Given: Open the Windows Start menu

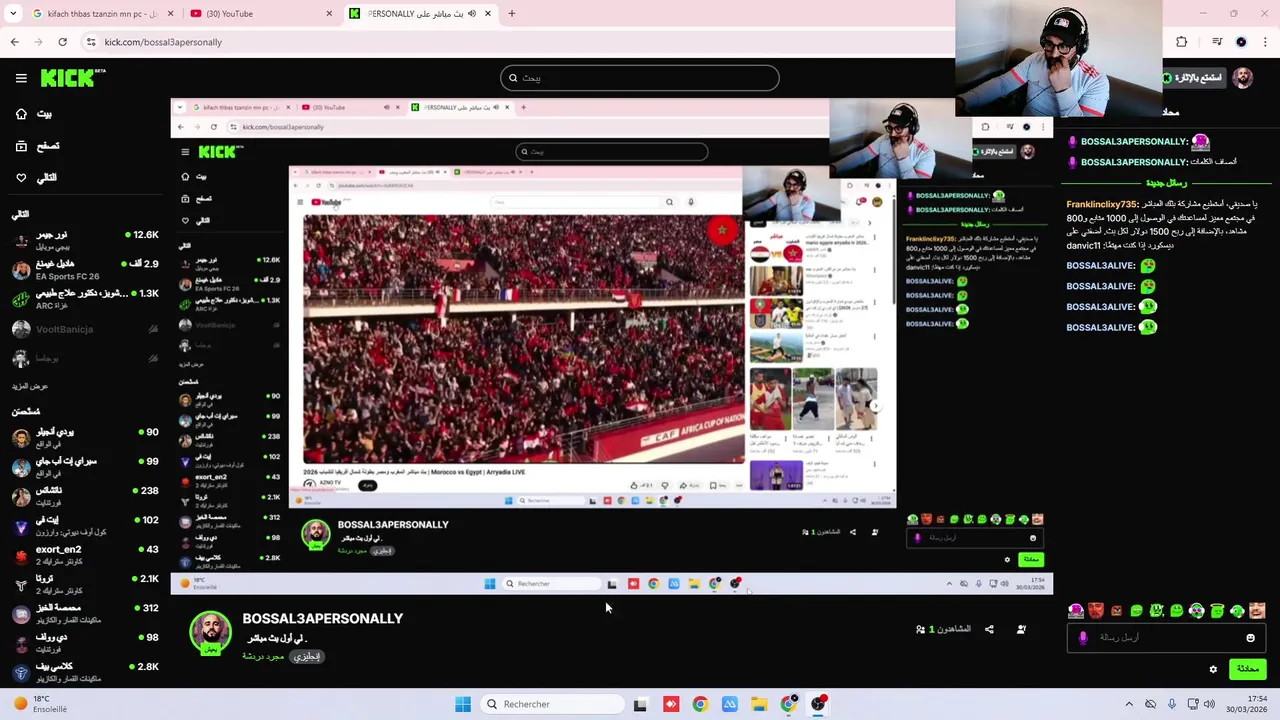Looking at the screenshot, I should (x=463, y=704).
